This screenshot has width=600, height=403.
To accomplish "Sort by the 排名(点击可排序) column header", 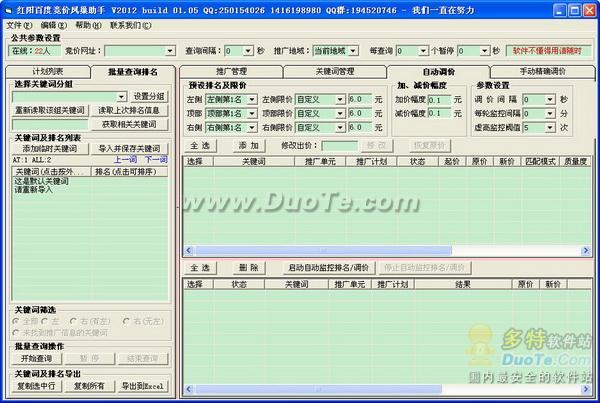I will (129, 172).
